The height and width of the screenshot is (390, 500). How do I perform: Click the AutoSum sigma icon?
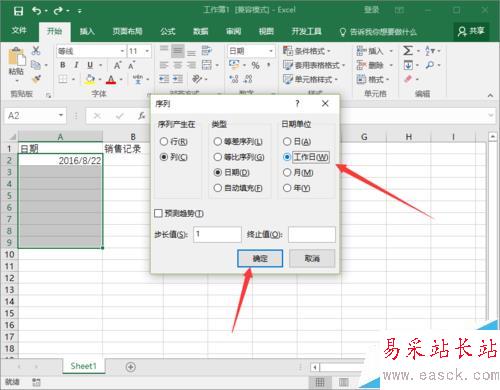coord(408,51)
